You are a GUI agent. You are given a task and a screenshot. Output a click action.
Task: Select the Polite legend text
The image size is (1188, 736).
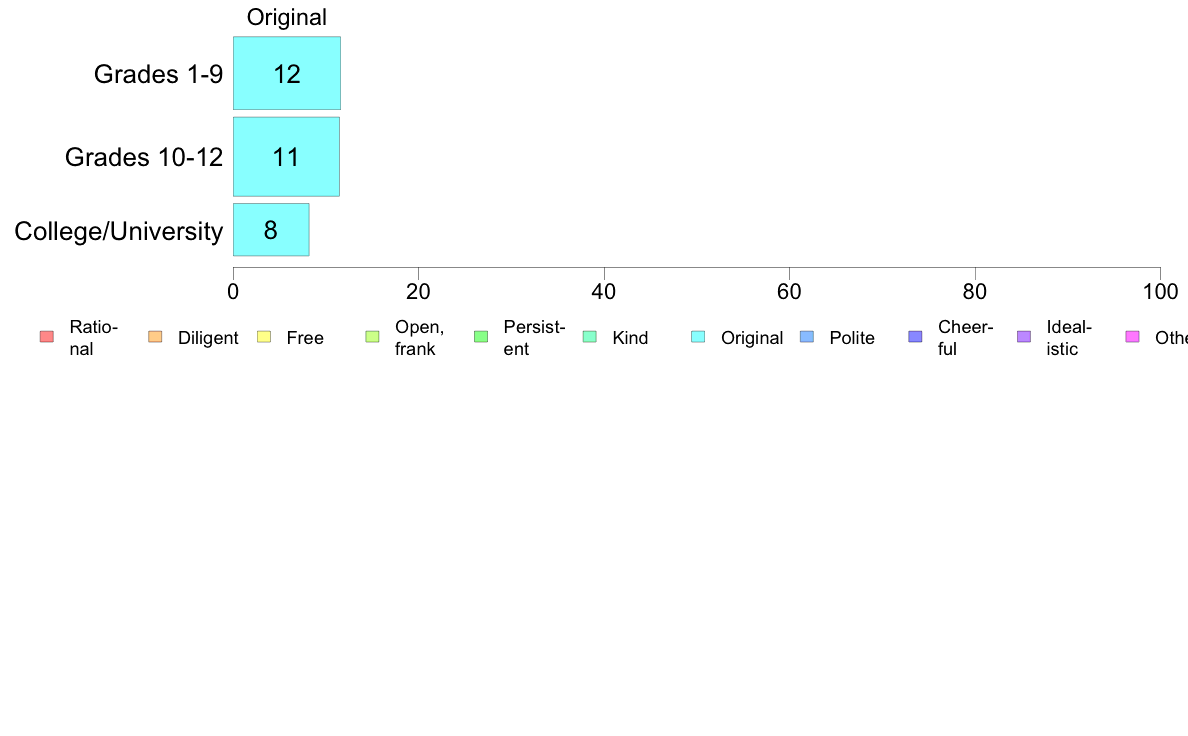pyautogui.click(x=852, y=338)
